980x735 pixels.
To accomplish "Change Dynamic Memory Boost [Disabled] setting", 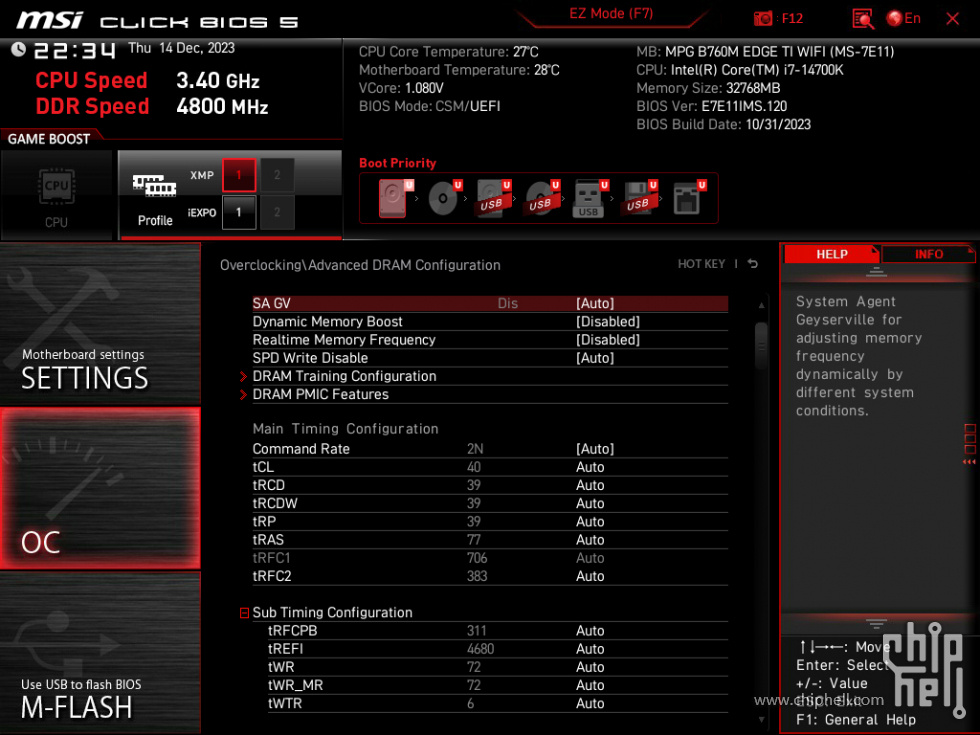I will (x=608, y=321).
